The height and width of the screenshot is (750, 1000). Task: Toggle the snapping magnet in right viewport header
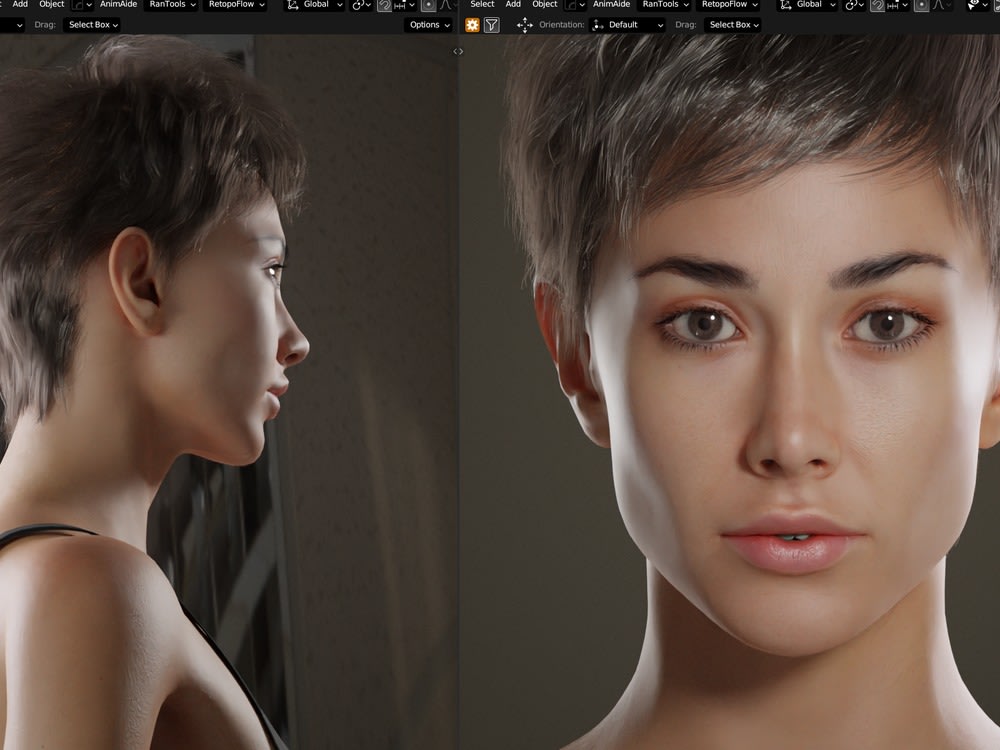(x=877, y=5)
